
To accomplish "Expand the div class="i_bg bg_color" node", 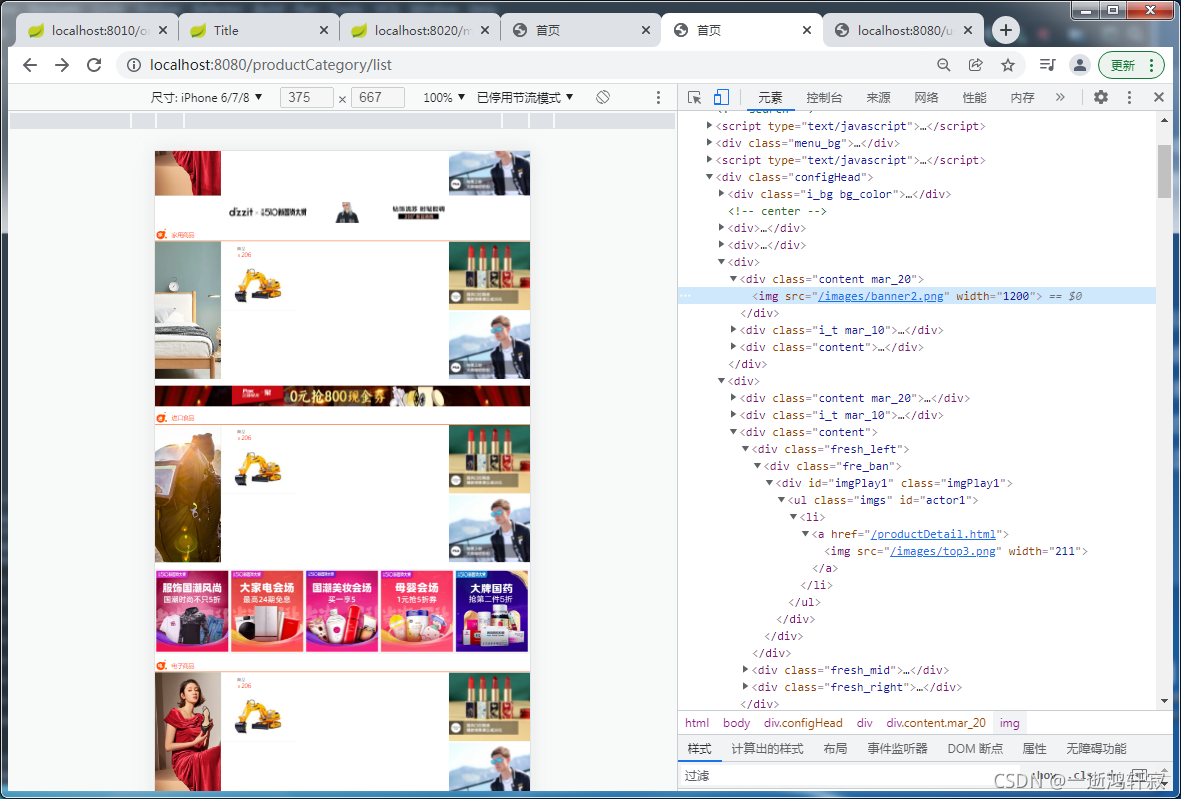I will click(x=722, y=194).
